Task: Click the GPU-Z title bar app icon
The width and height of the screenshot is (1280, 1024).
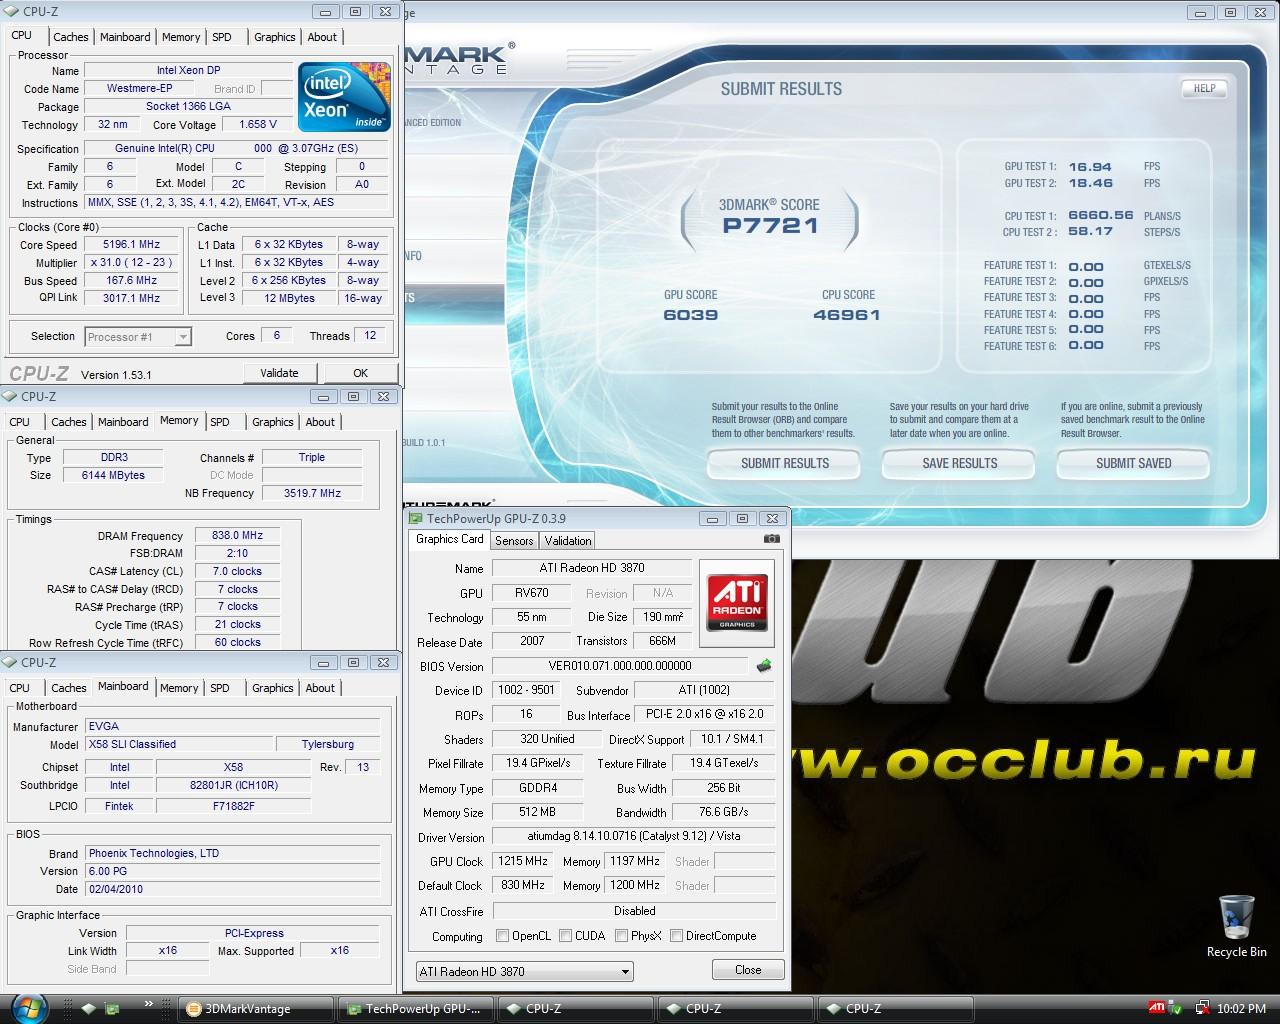Action: pyautogui.click(x=417, y=519)
